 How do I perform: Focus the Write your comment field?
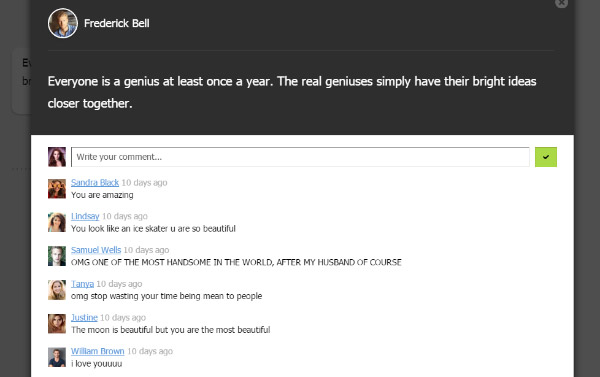point(300,157)
